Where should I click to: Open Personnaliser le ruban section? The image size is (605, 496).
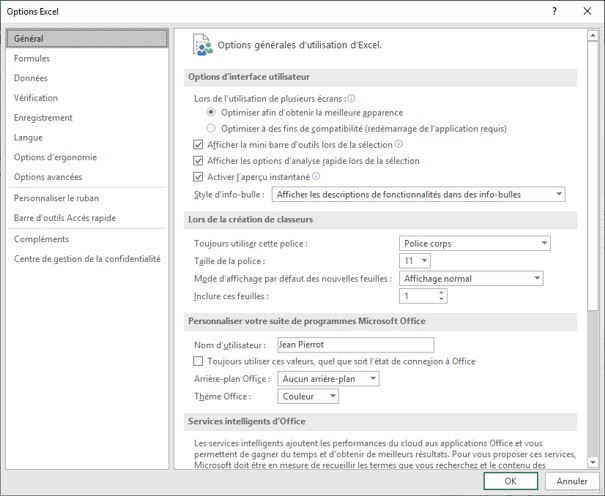click(56, 198)
